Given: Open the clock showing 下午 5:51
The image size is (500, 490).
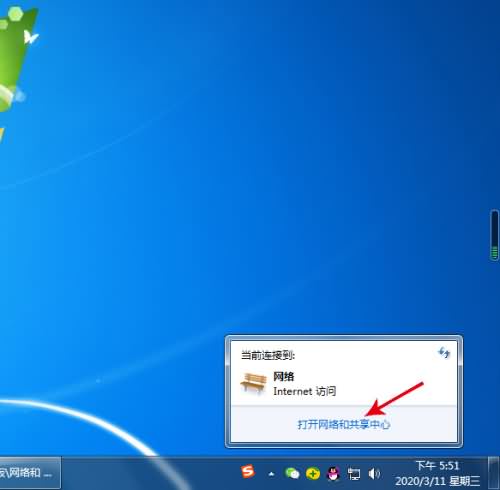Looking at the screenshot, I should point(437,465).
